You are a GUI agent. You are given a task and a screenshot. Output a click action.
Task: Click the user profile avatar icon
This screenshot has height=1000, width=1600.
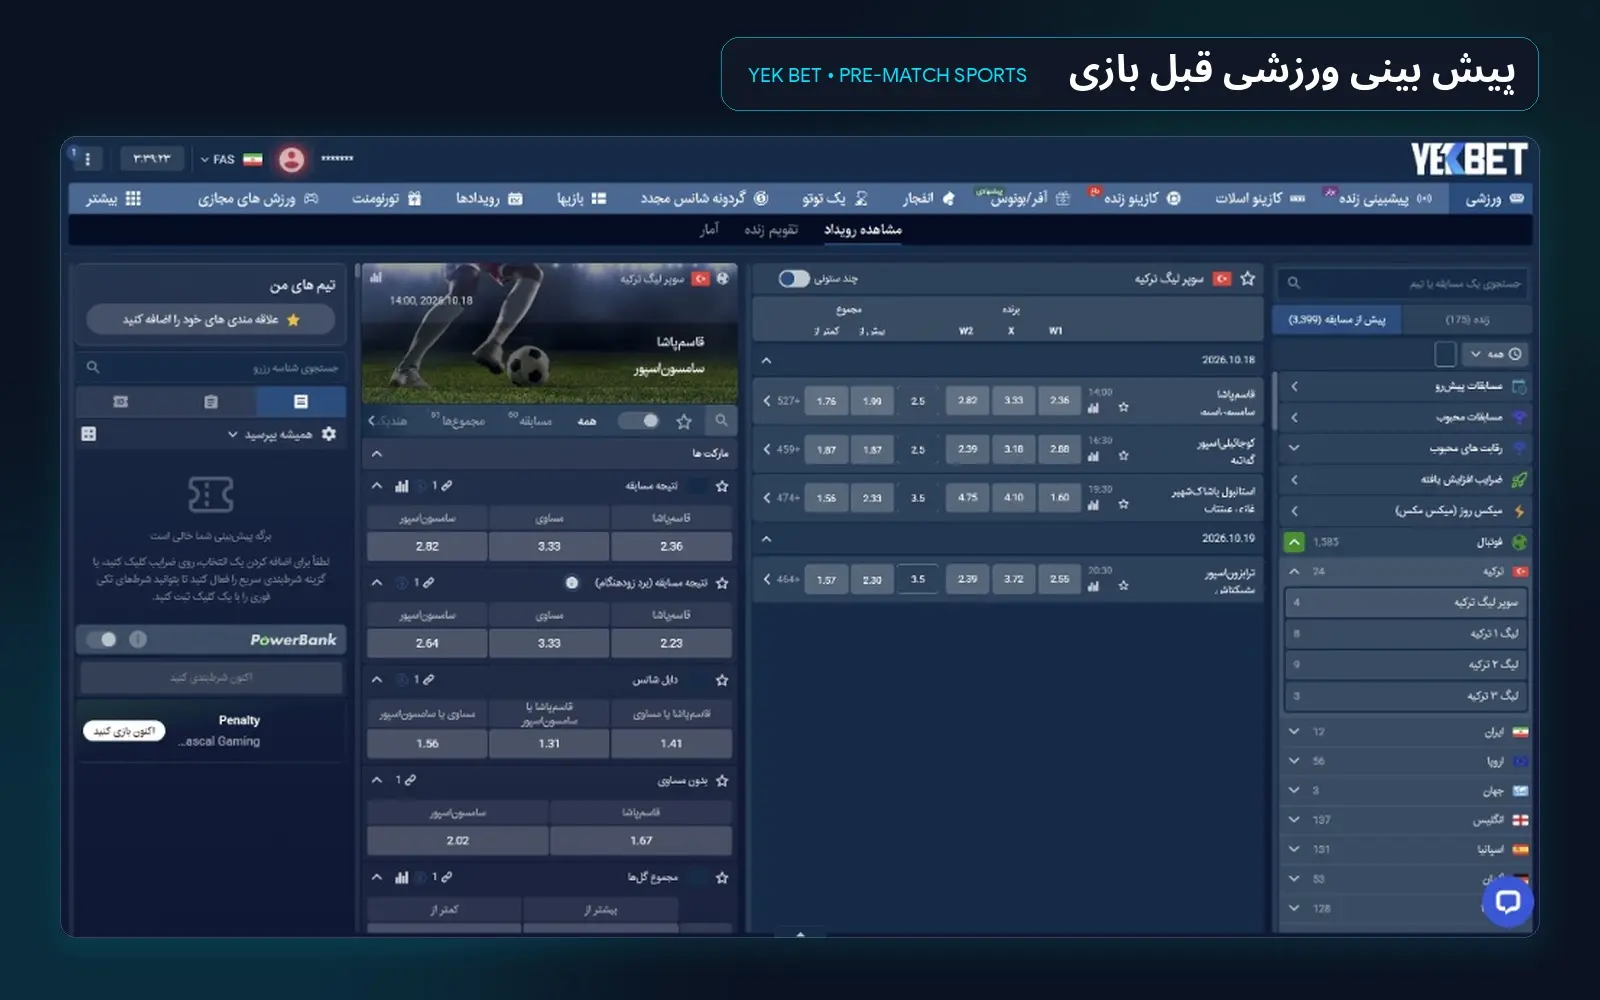coord(291,159)
